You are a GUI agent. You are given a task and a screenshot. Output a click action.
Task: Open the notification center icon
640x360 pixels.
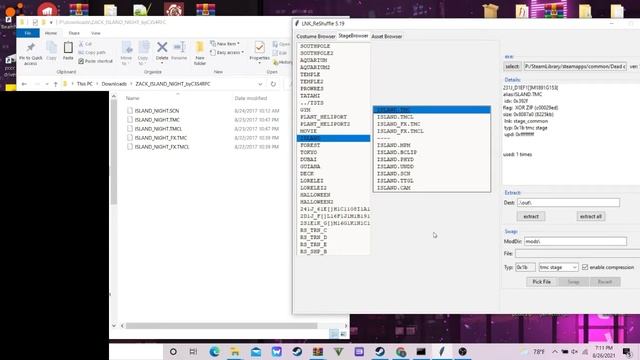tap(627, 351)
